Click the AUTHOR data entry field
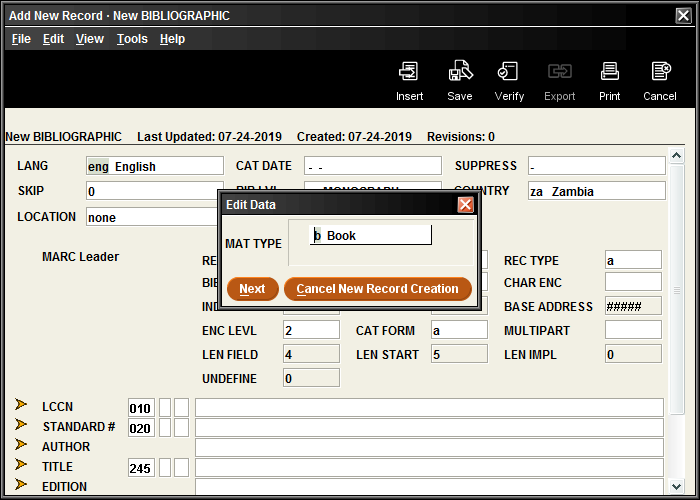Viewport: 700px width, 500px height. tap(429, 447)
